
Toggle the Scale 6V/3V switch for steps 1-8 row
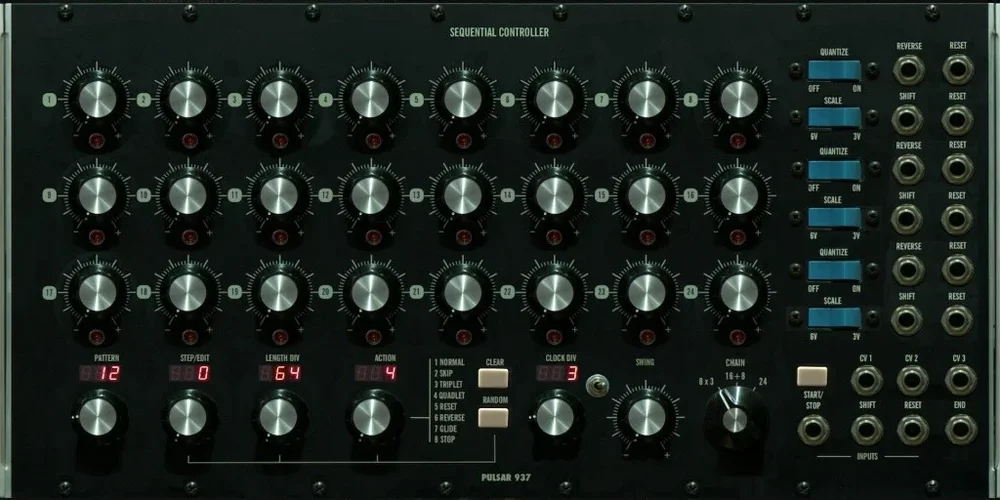[x=834, y=117]
